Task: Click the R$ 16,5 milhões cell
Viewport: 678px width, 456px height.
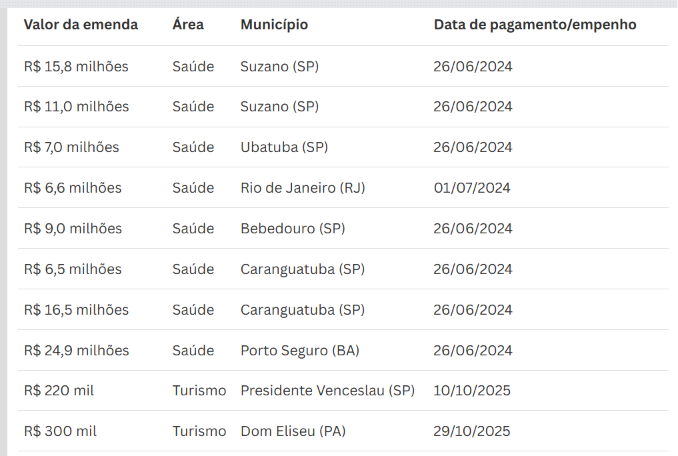Action: (76, 309)
